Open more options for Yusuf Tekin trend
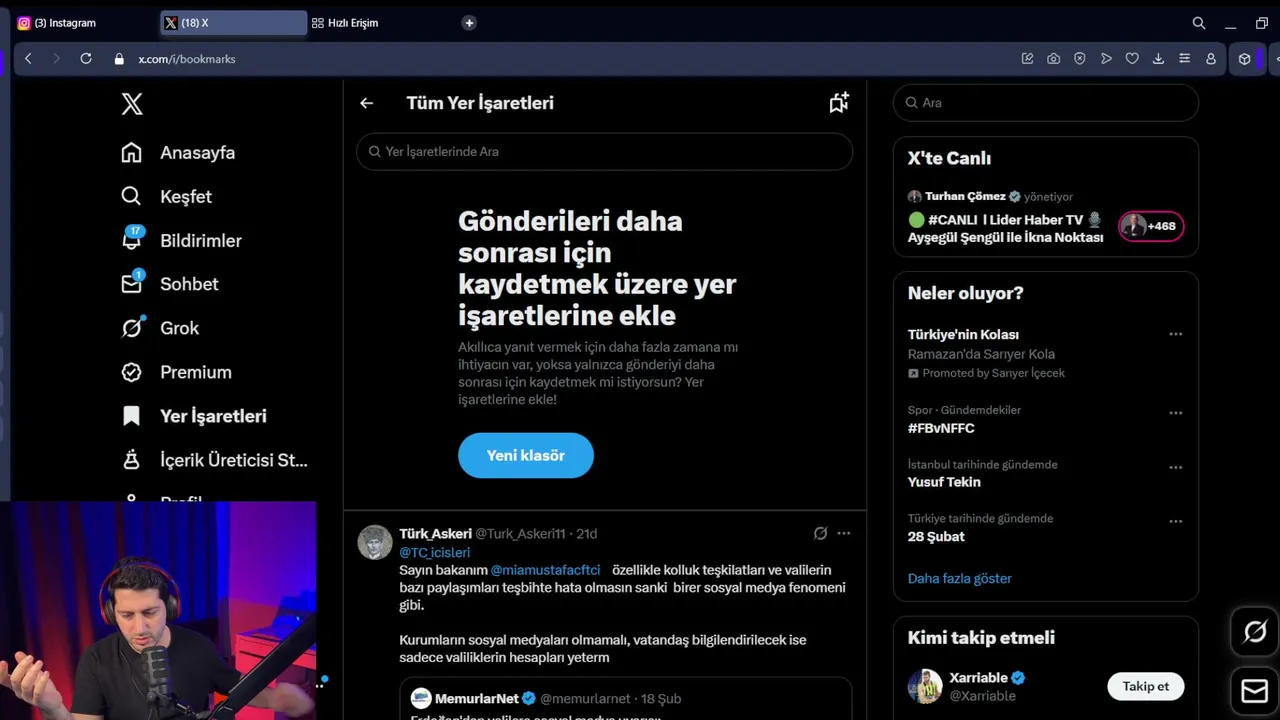The width and height of the screenshot is (1280, 720). click(1175, 467)
